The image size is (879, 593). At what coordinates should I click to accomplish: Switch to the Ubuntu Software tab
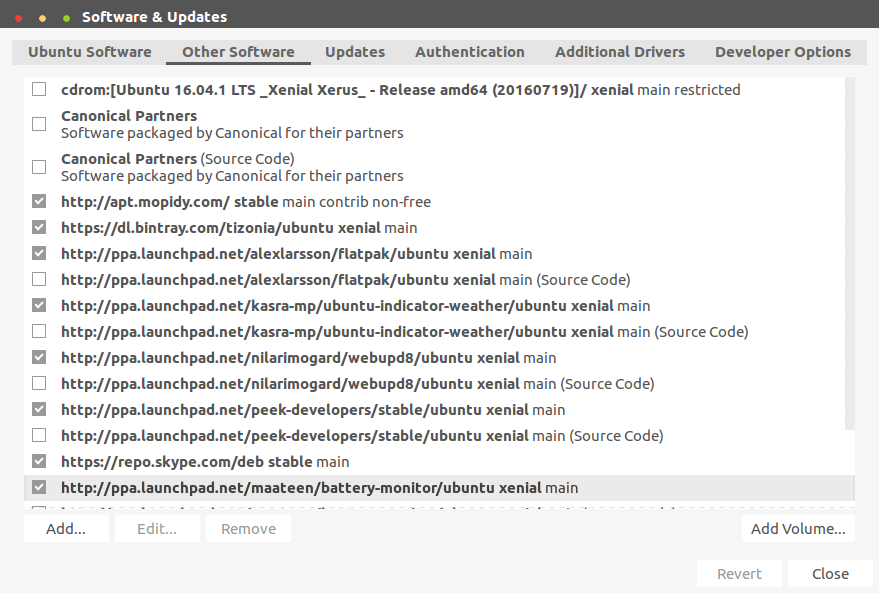90,52
